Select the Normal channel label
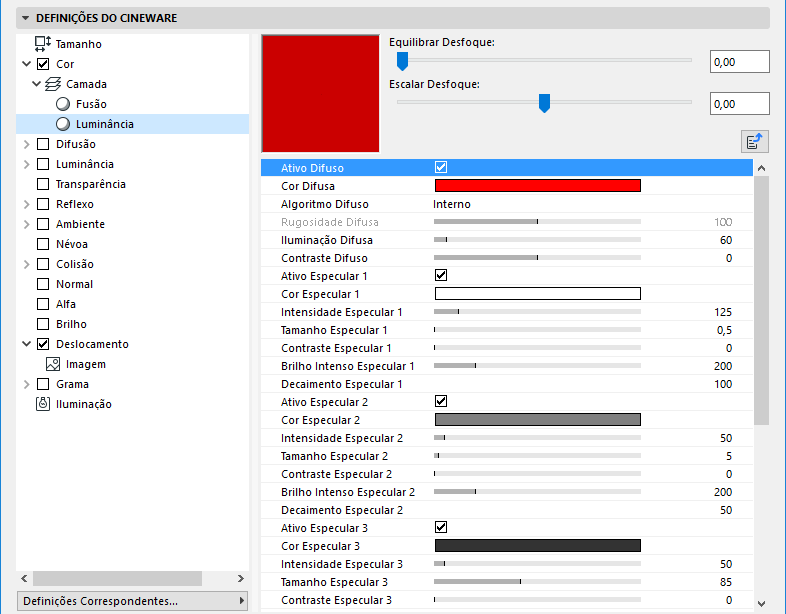The width and height of the screenshot is (786, 614). click(x=74, y=284)
